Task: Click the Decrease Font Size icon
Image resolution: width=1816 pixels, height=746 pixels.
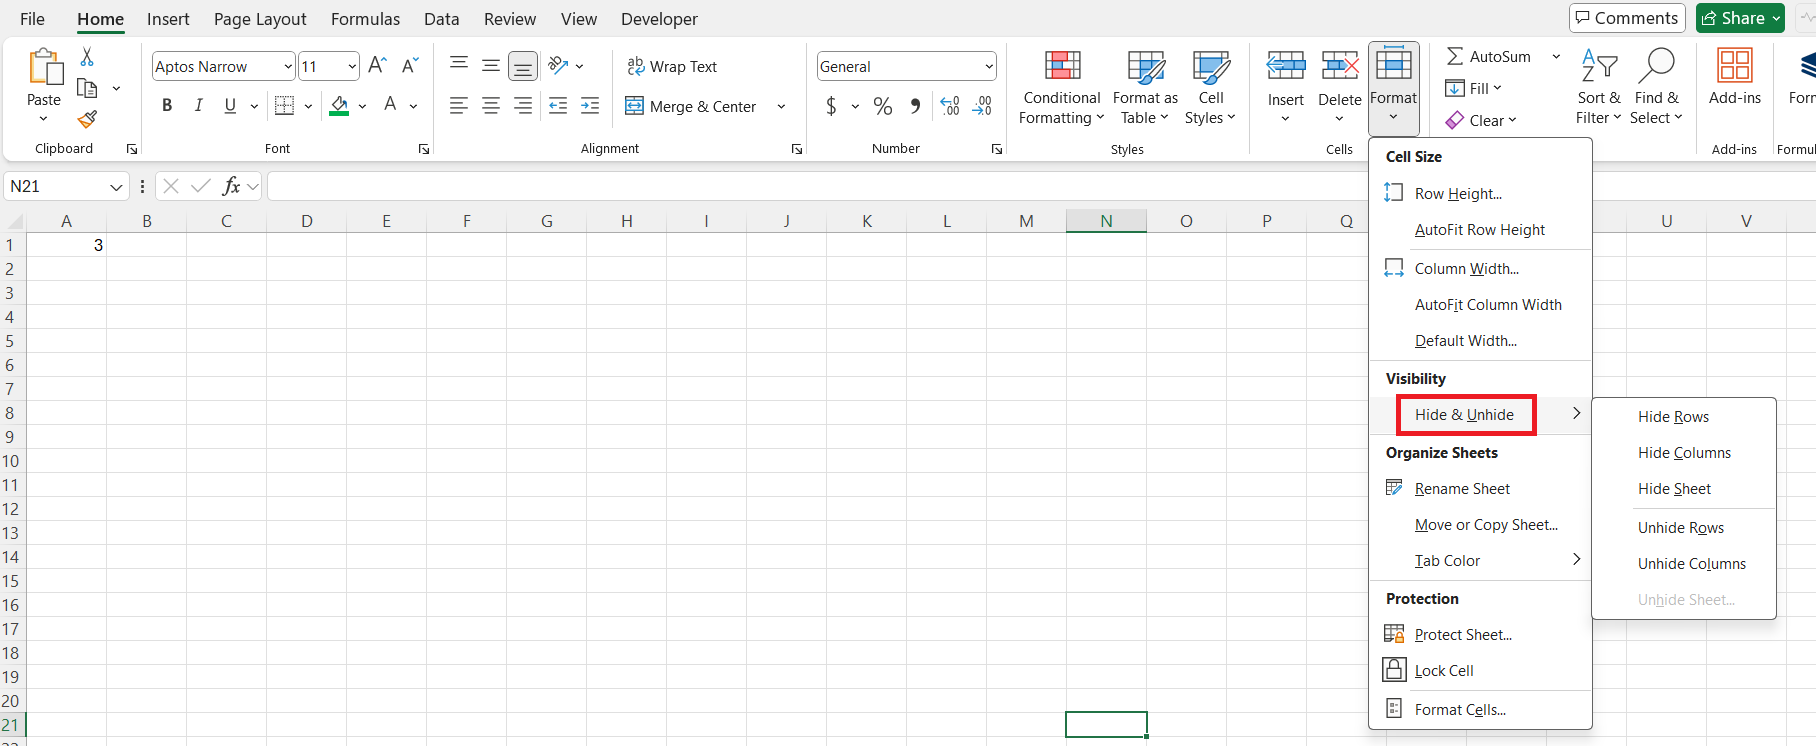Action: point(410,66)
